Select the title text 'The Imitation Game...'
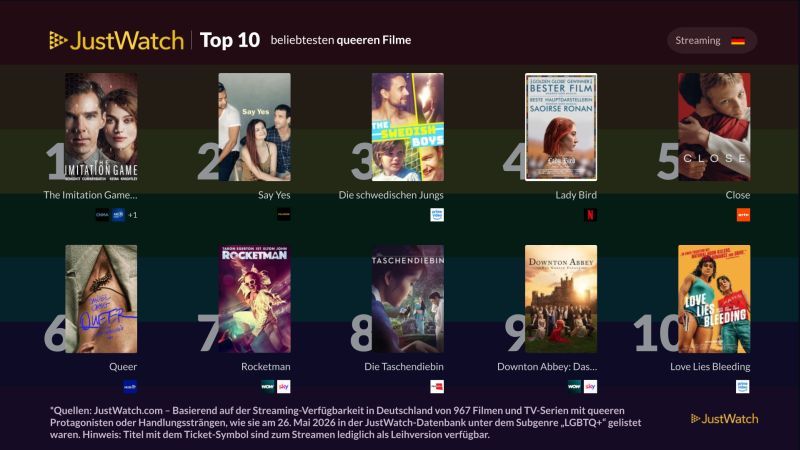This screenshot has height=450, width=800. 90,195
